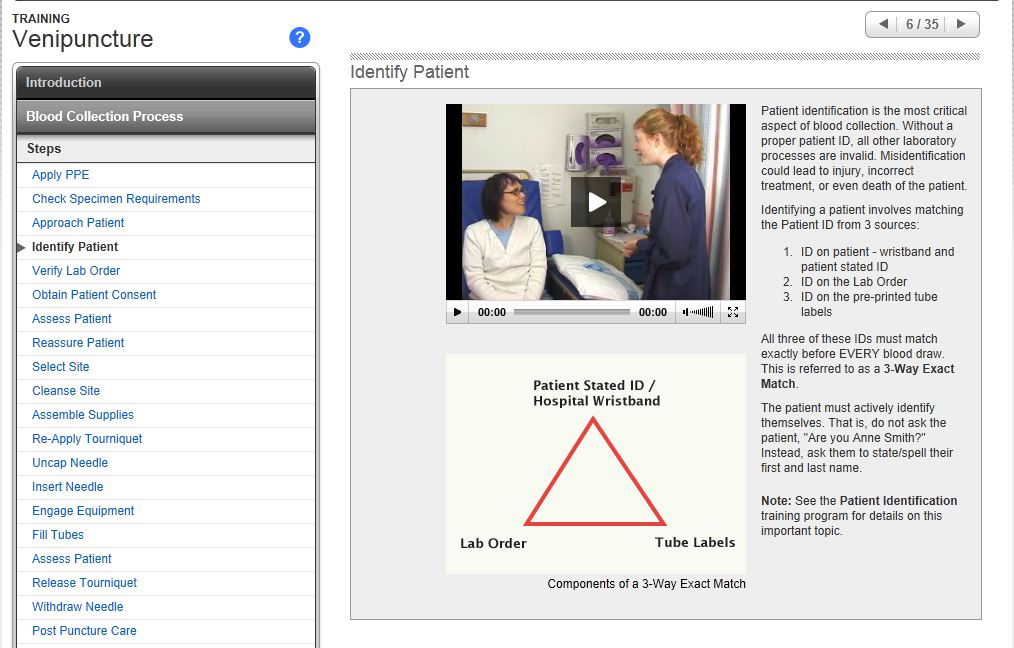Screen dimensions: 1014x648
Task: Select the Verify Lab Order step
Action: pos(76,271)
